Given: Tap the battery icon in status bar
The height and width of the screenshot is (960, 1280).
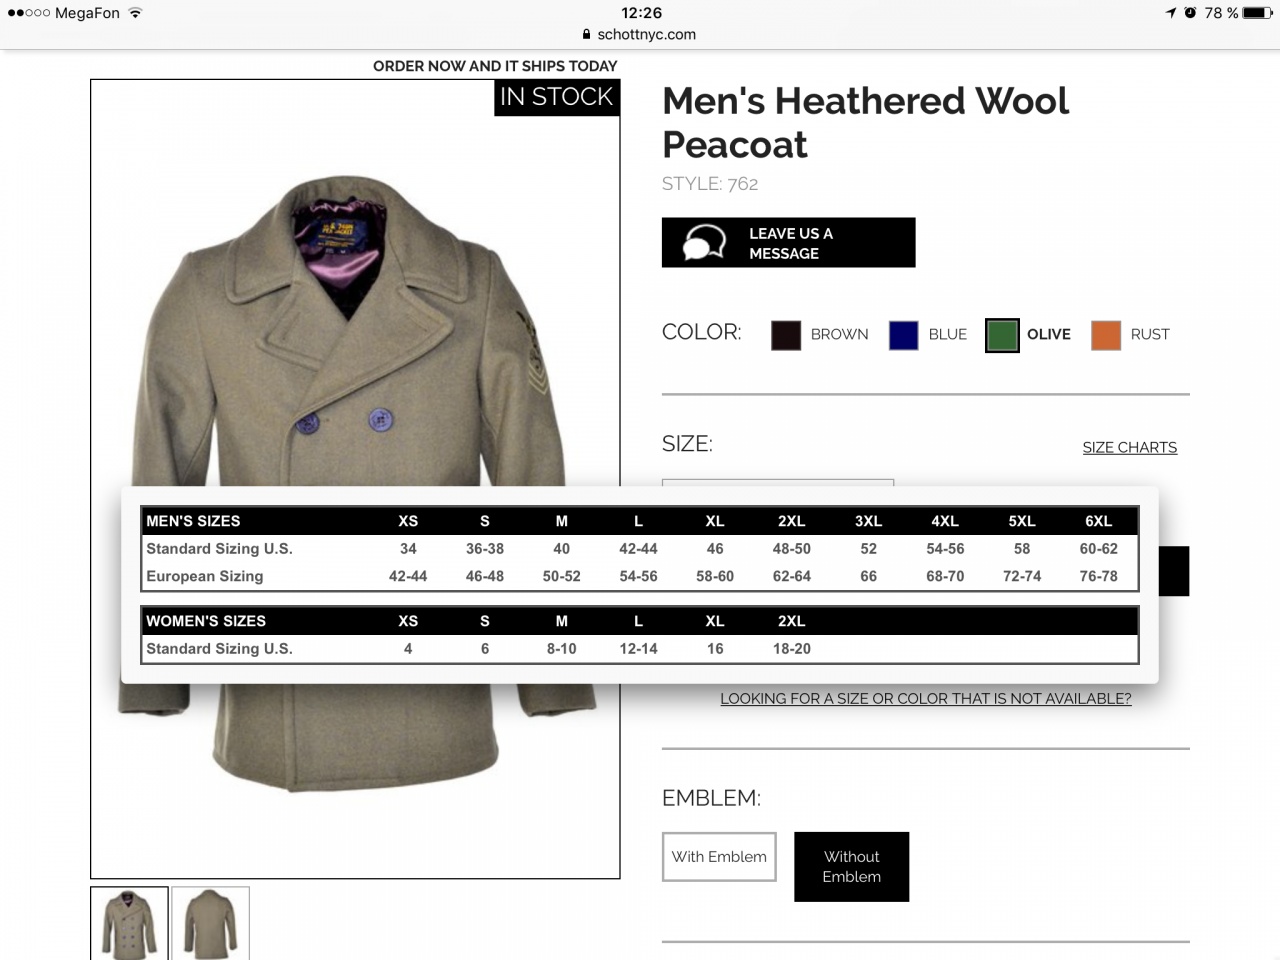Looking at the screenshot, I should point(1256,13).
